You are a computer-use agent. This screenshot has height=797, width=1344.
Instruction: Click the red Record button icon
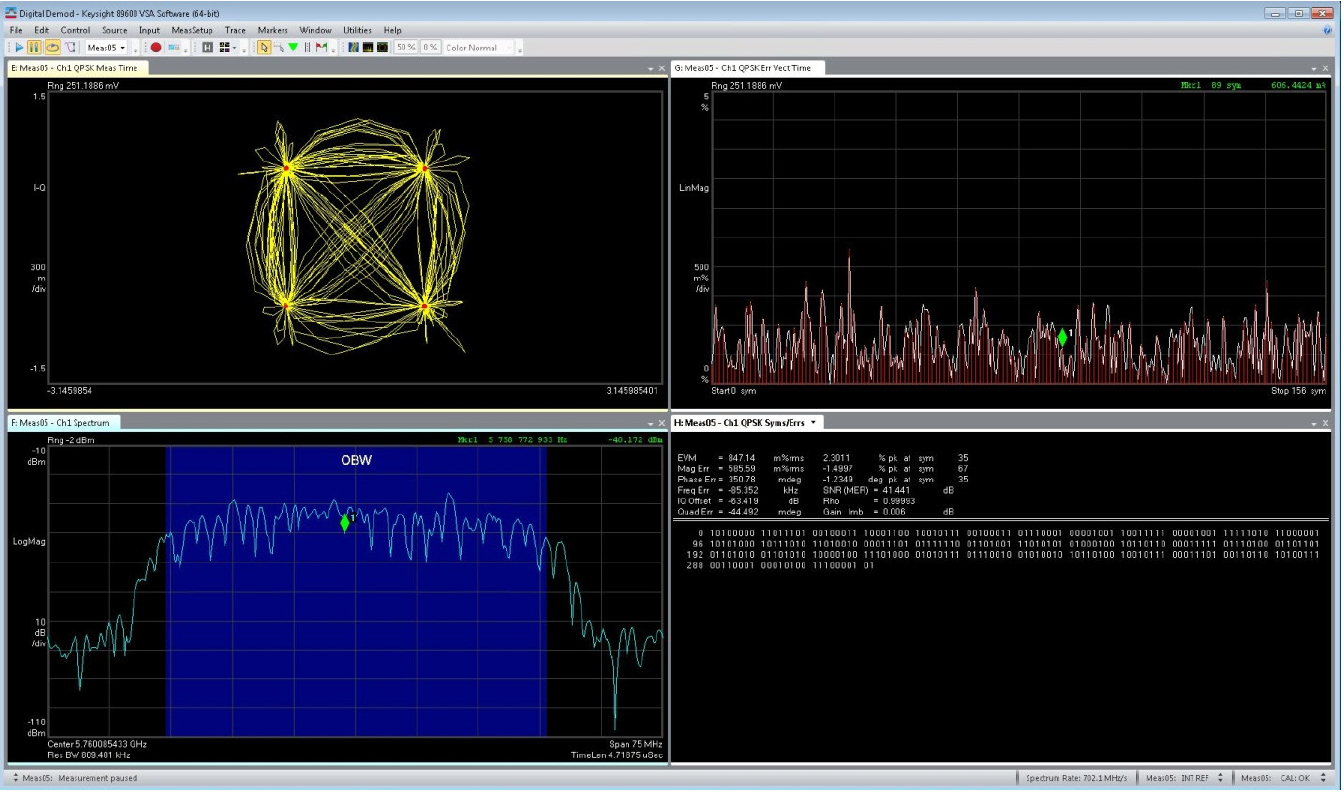click(156, 47)
